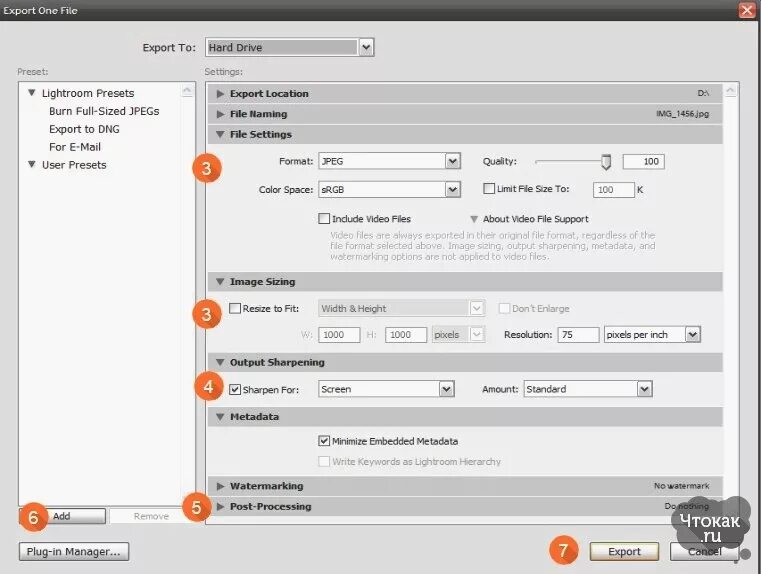Click the Cancel button
The height and width of the screenshot is (574, 761).
click(704, 552)
